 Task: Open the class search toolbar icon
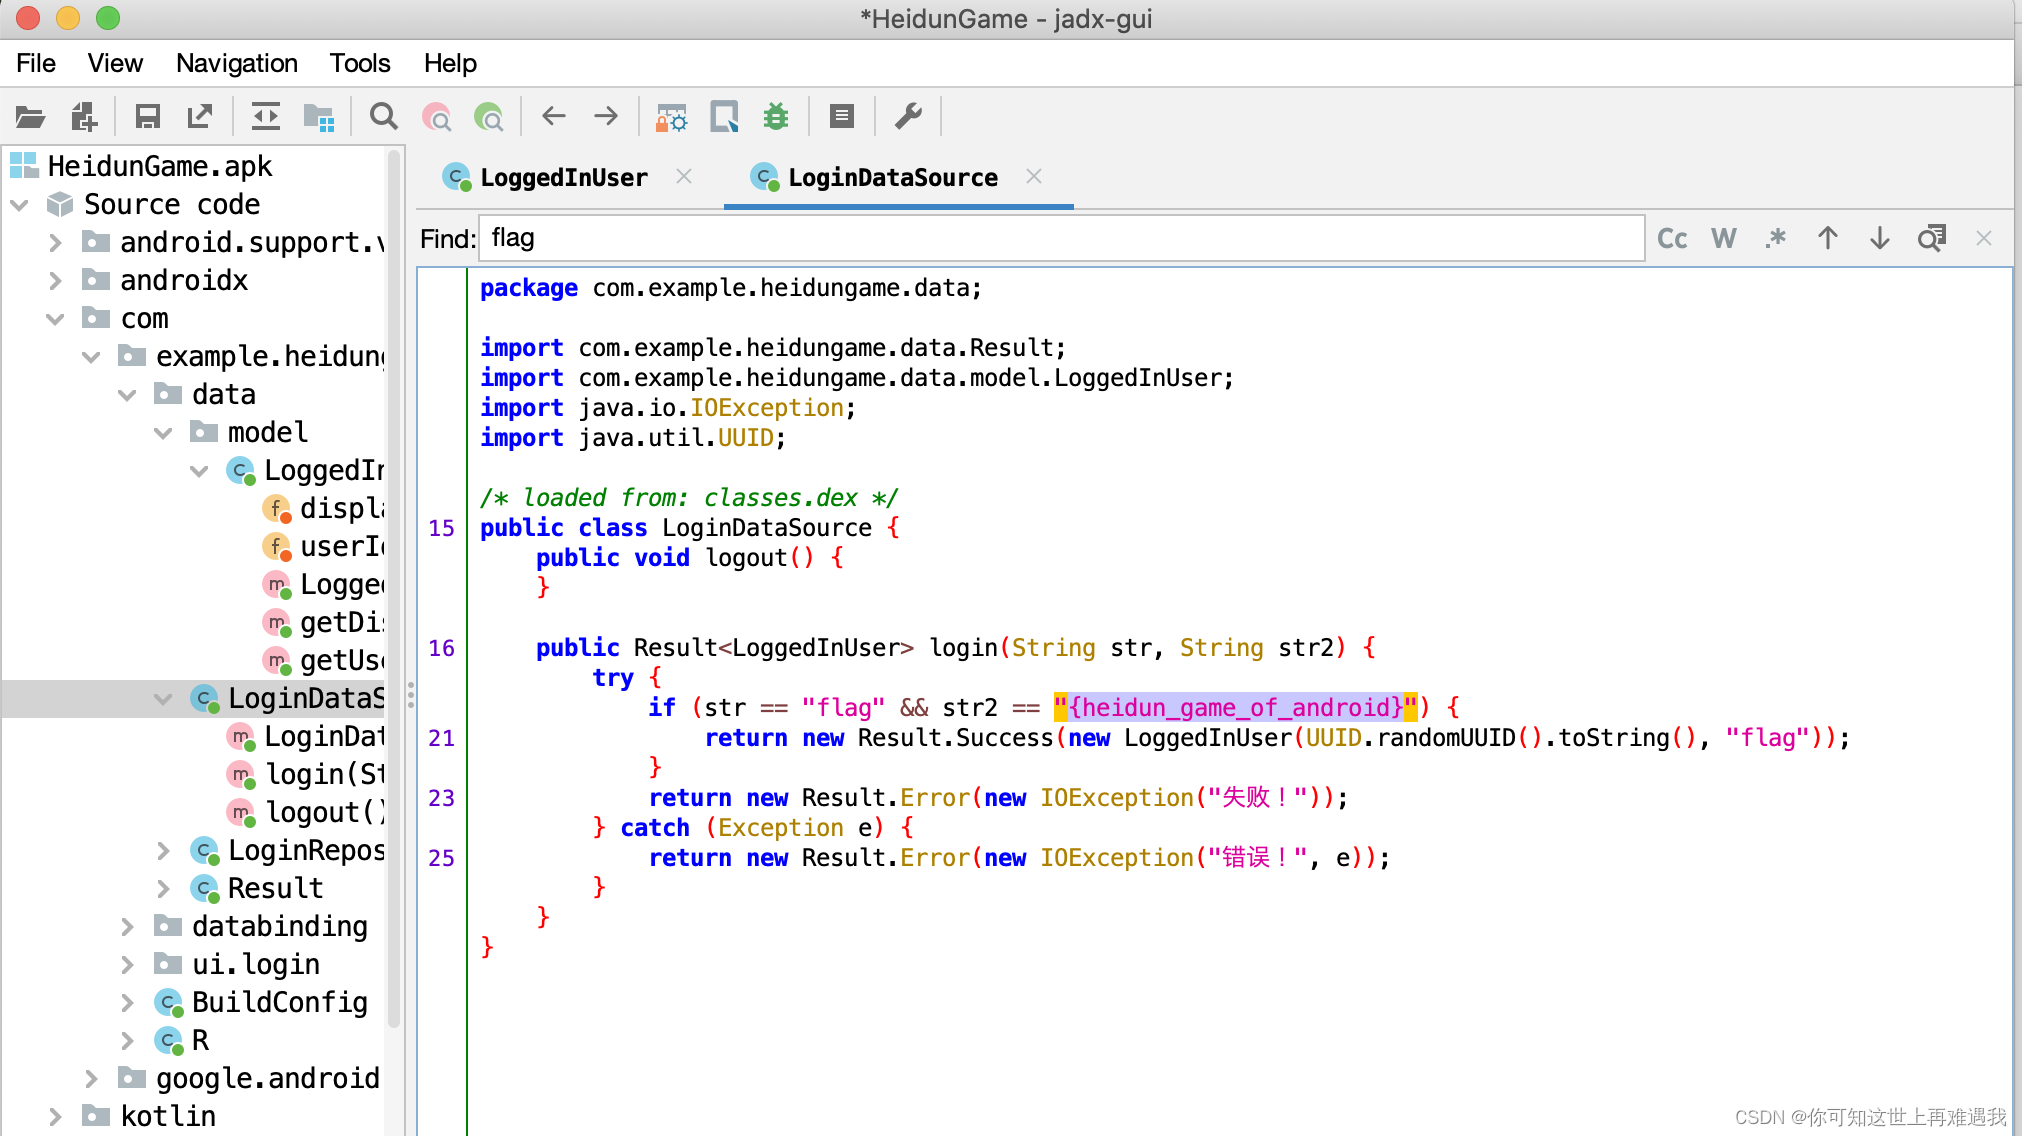(436, 117)
